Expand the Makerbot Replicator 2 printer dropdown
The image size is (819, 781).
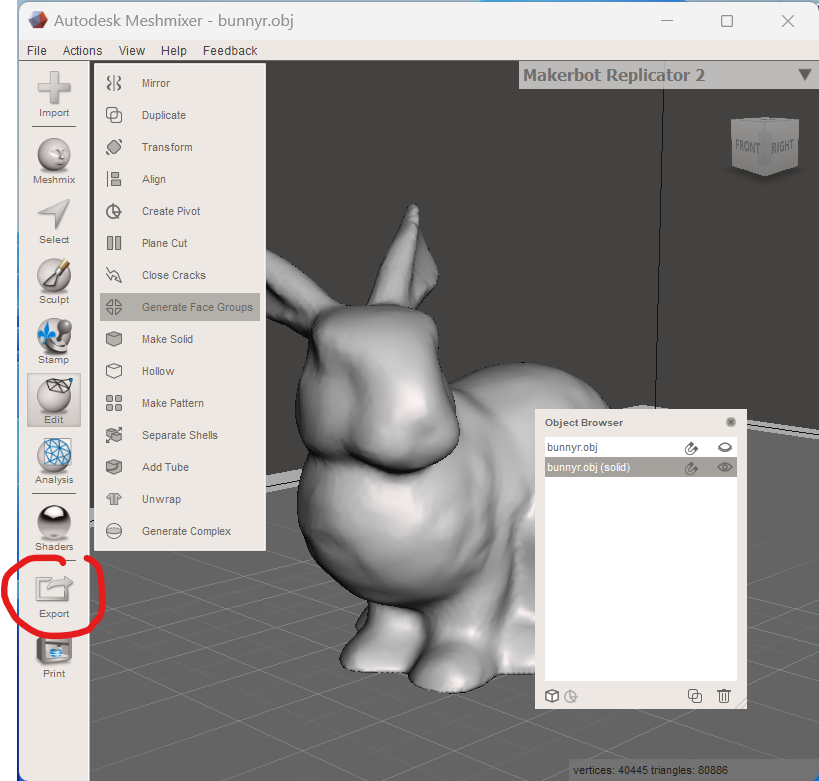pyautogui.click(x=805, y=75)
